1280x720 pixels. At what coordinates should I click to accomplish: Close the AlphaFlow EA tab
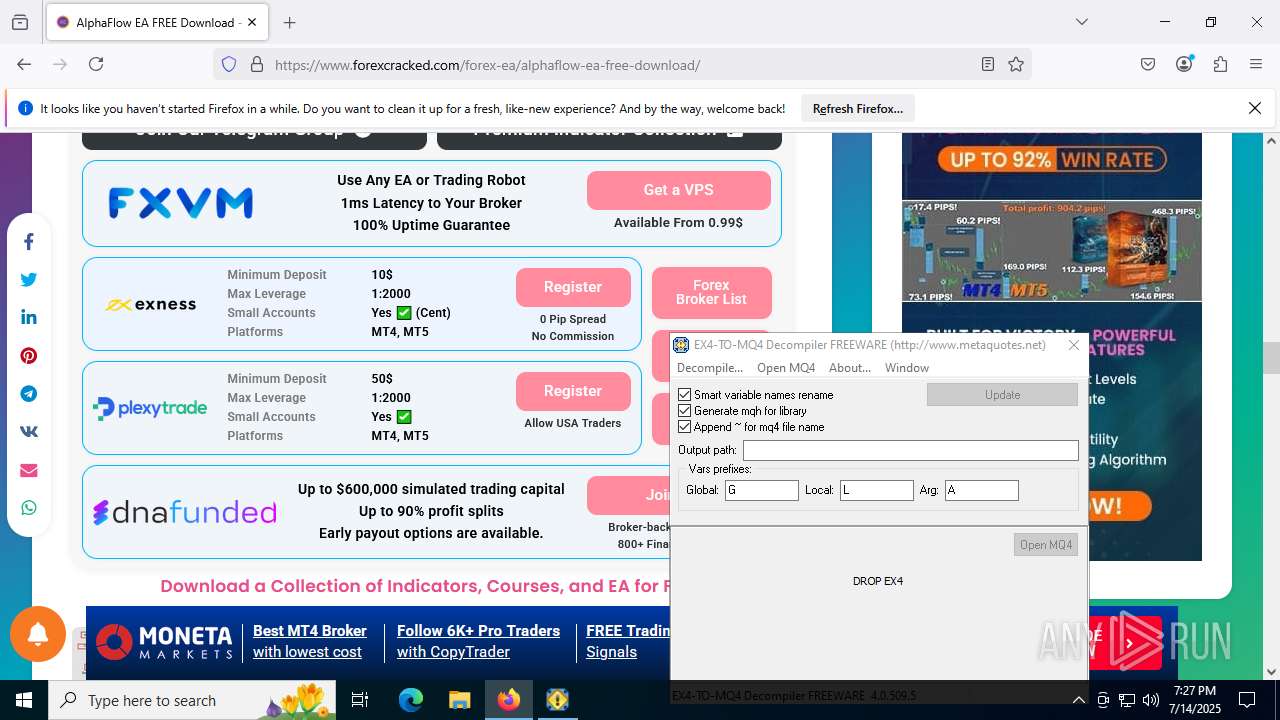252,22
